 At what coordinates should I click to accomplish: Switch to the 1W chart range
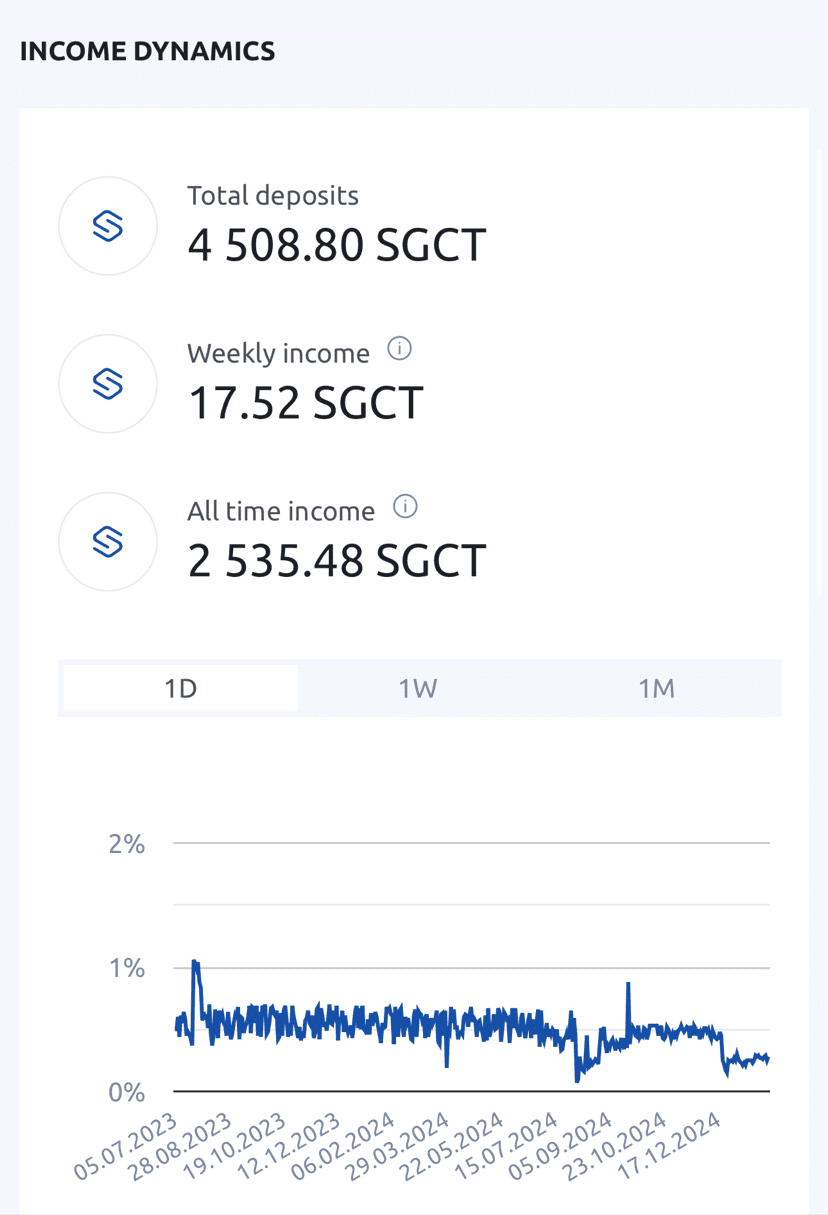(x=418, y=688)
